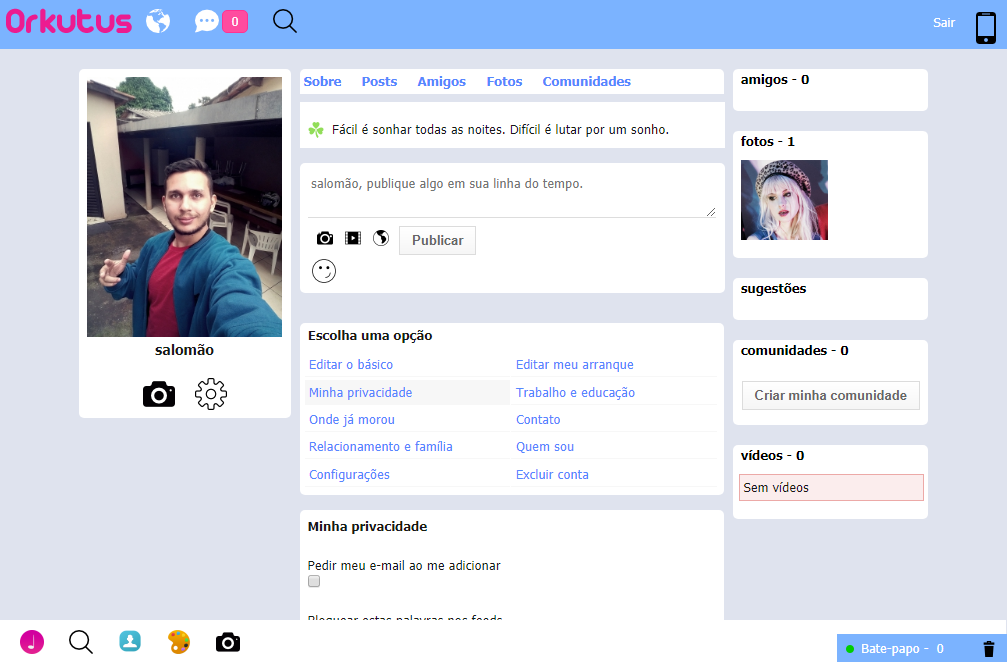
Task: Open profile settings gear icon
Action: click(x=210, y=394)
